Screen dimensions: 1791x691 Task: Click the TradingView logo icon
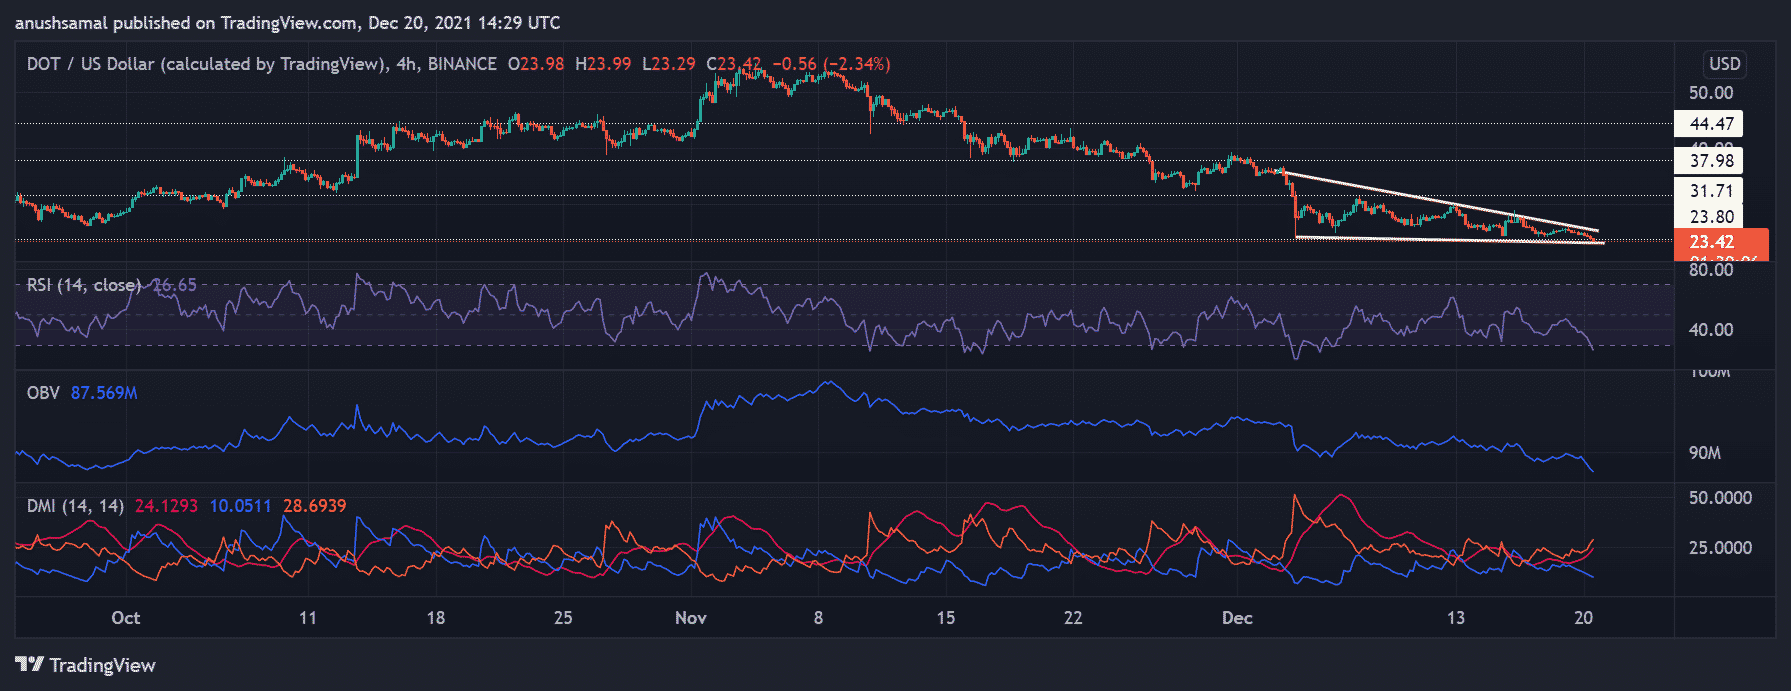pyautogui.click(x=29, y=665)
